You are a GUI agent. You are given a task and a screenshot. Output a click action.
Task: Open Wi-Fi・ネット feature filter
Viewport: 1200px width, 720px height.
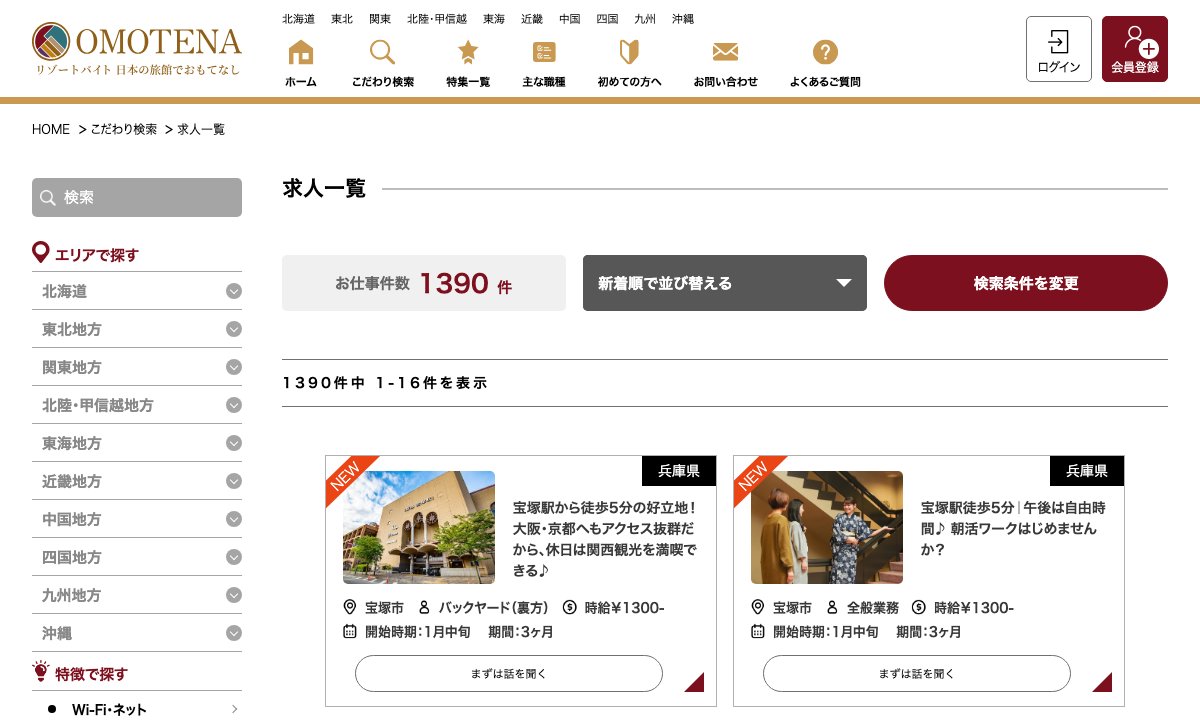137,709
